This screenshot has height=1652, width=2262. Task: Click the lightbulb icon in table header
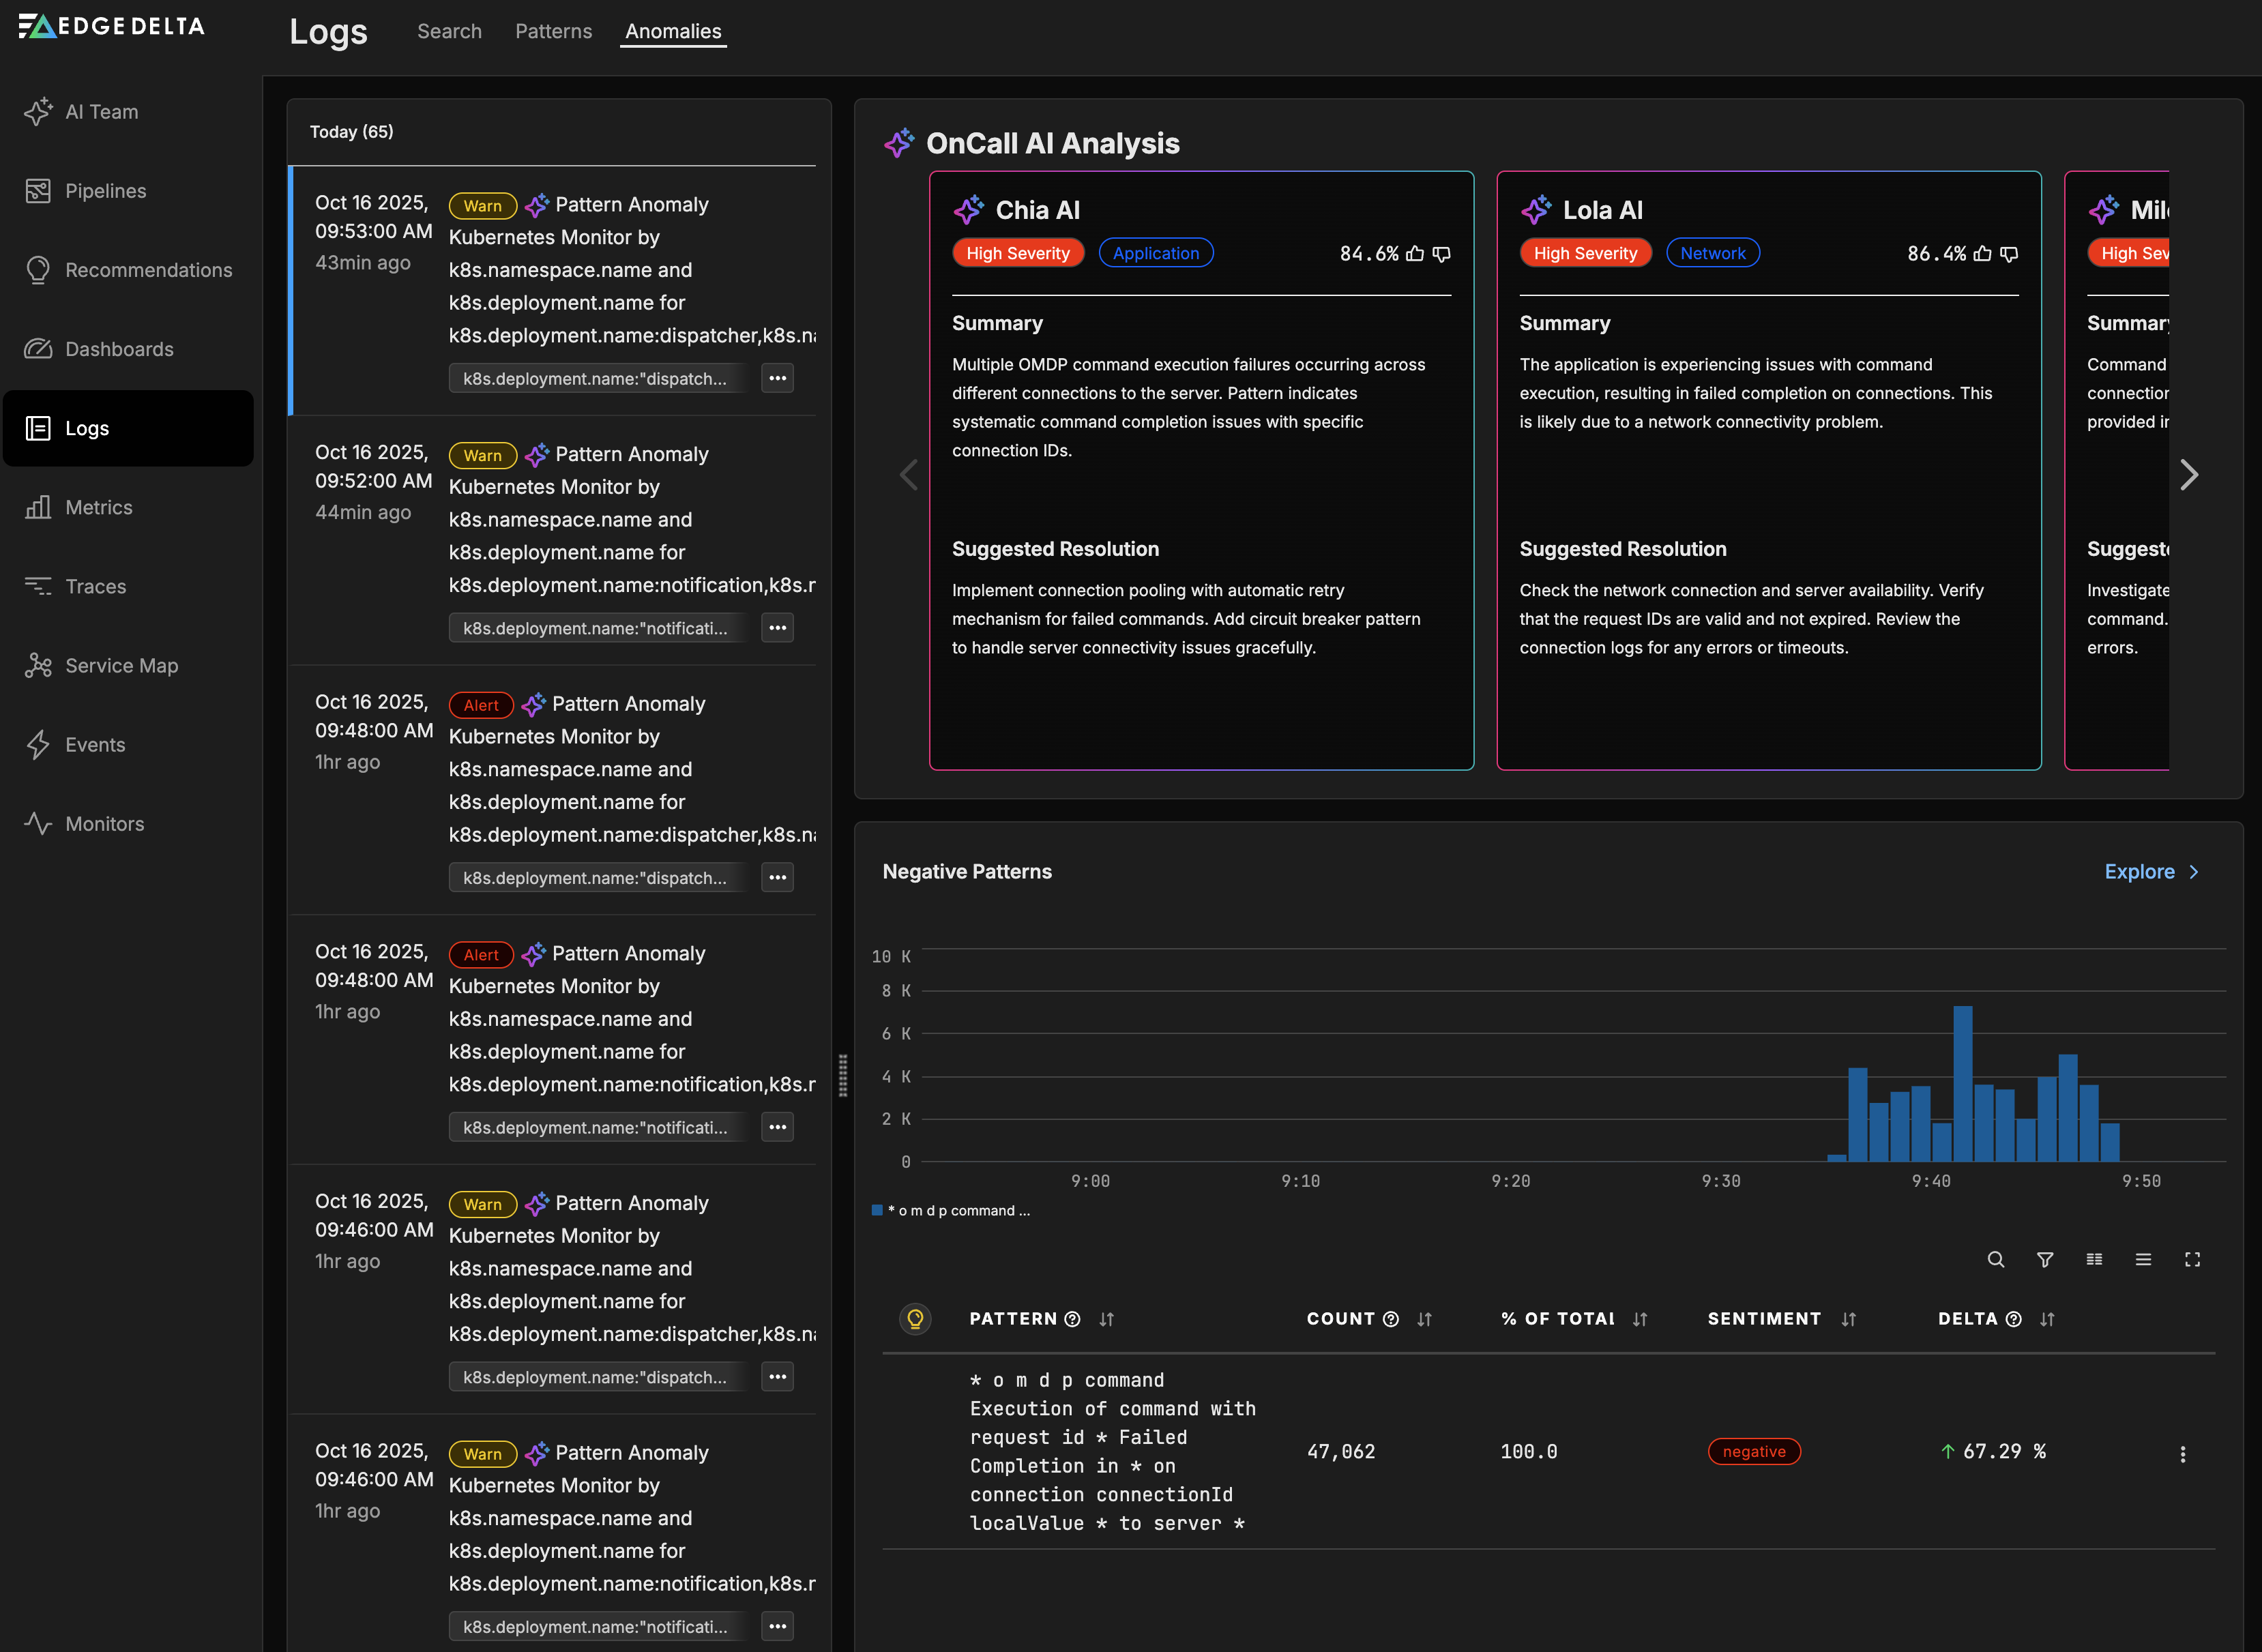coord(915,1319)
